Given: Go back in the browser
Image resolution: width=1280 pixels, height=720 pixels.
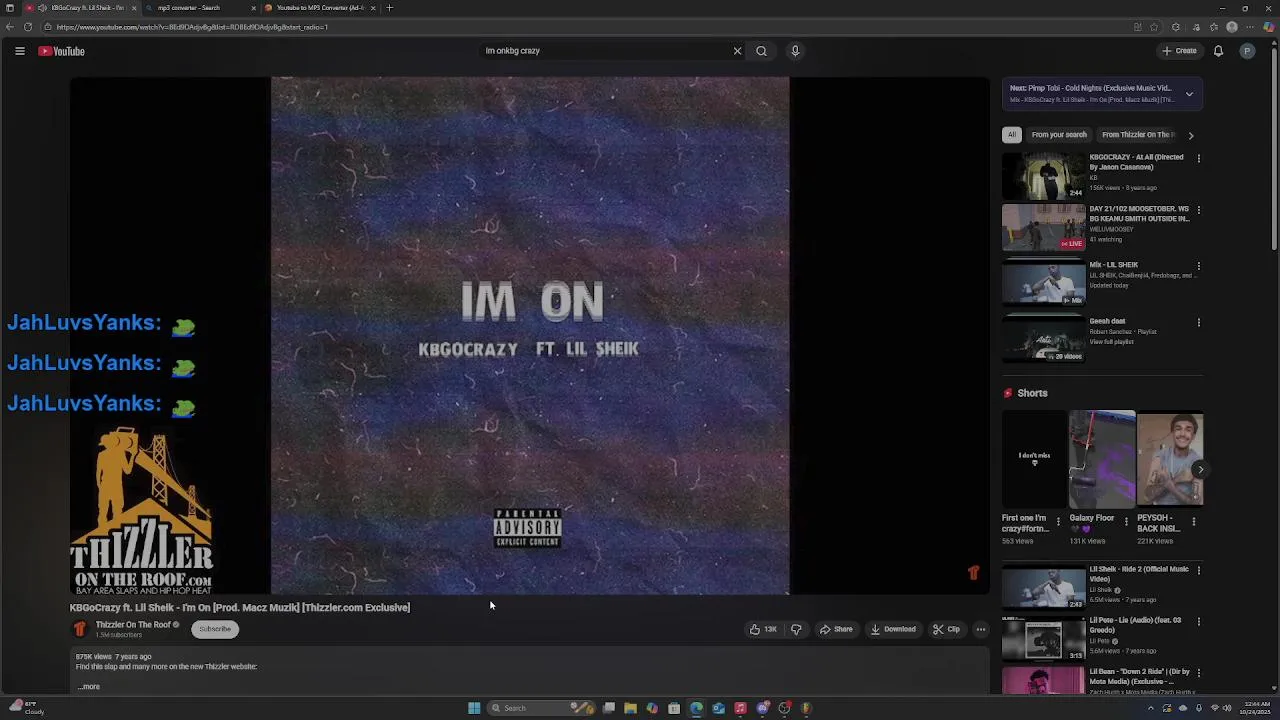Looking at the screenshot, I should [x=10, y=27].
